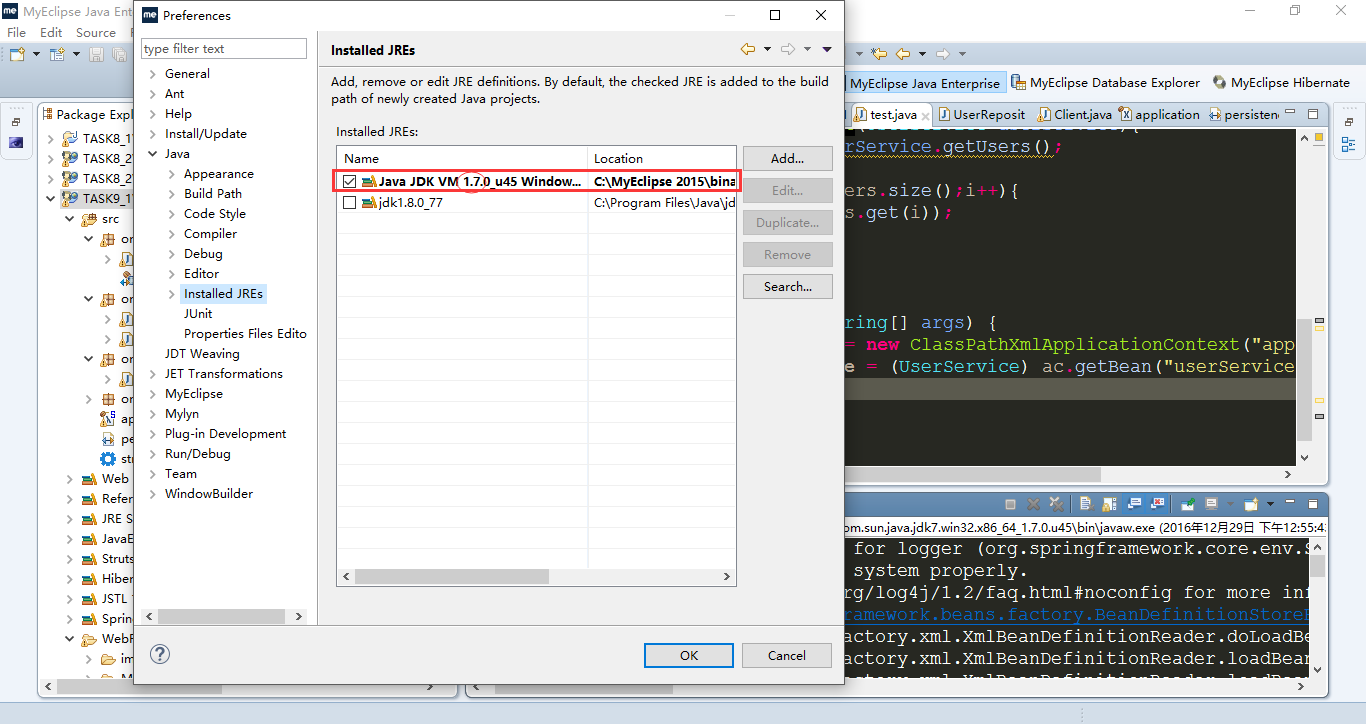Toggle show console on standard out
The image size is (1366, 724).
point(1134,504)
